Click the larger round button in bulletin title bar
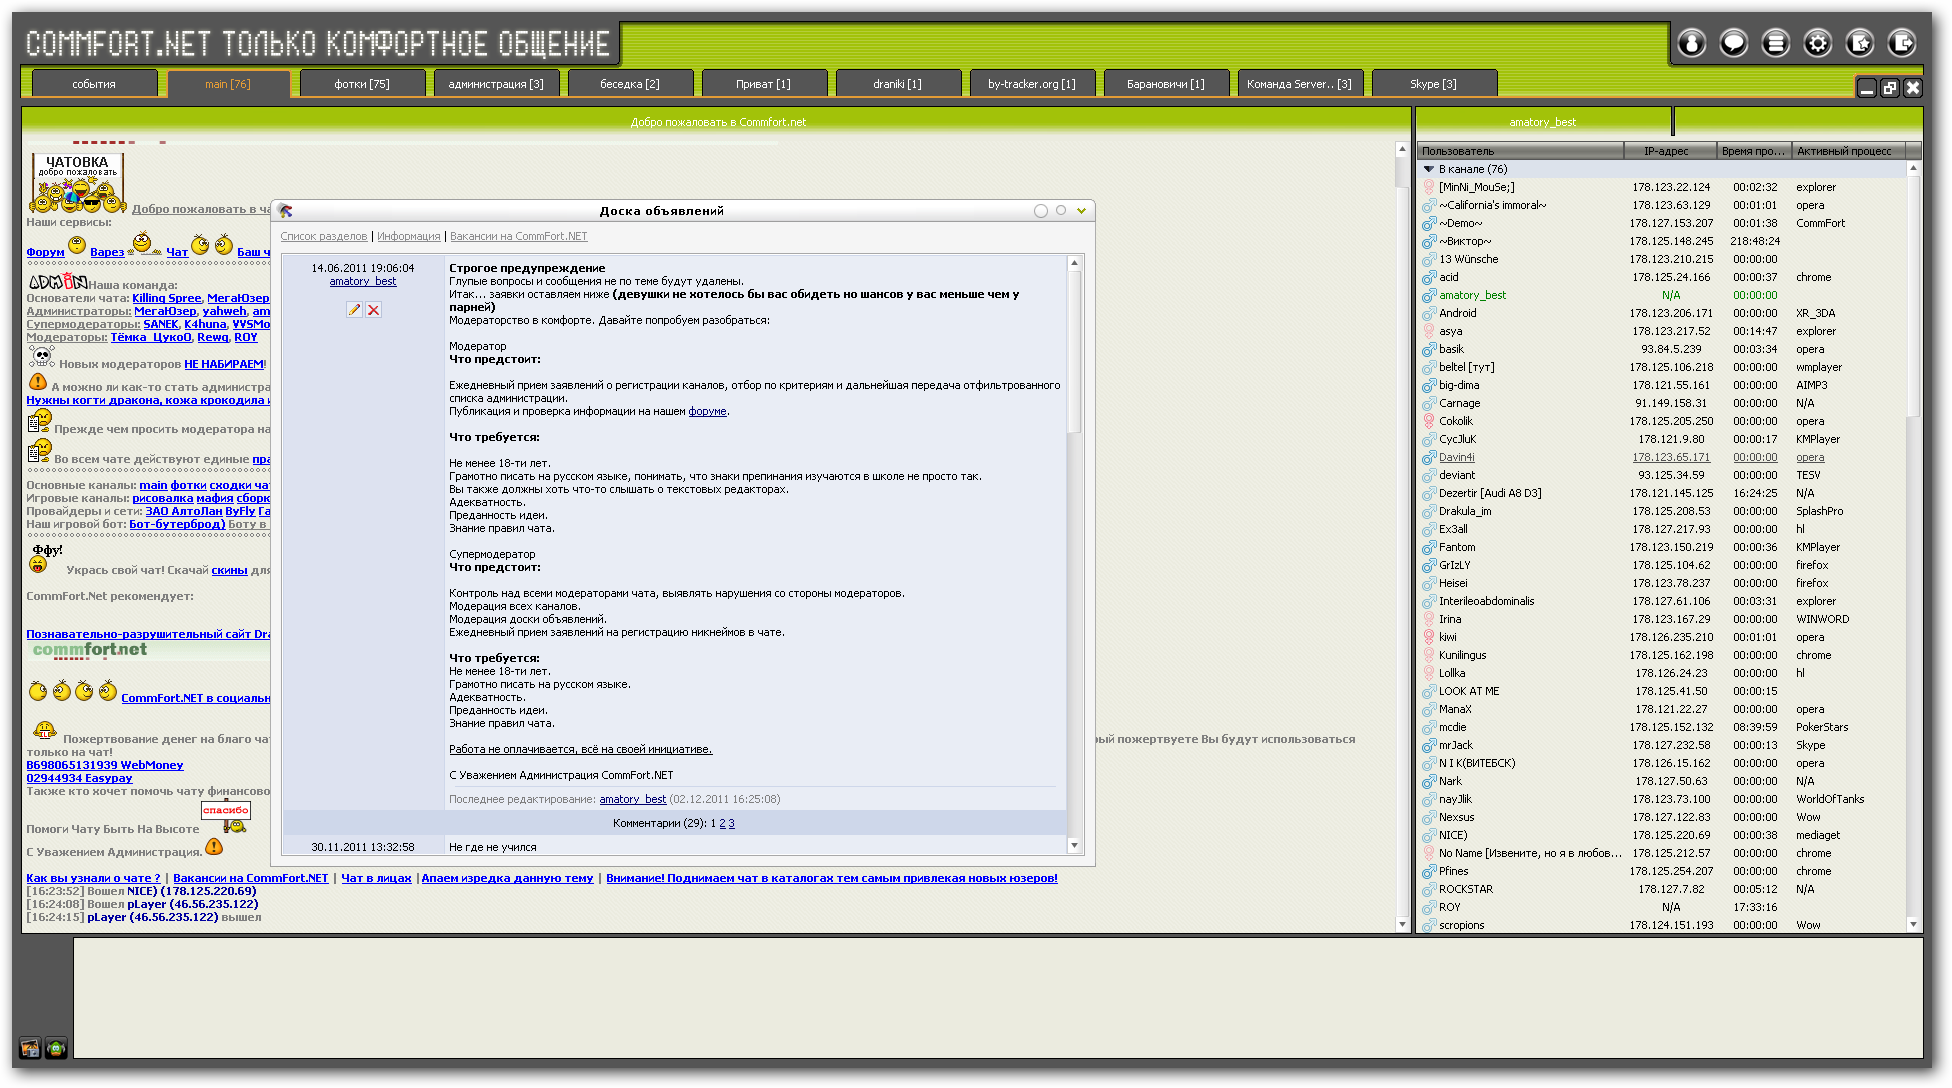The width and height of the screenshot is (1952, 1088). point(1041,211)
